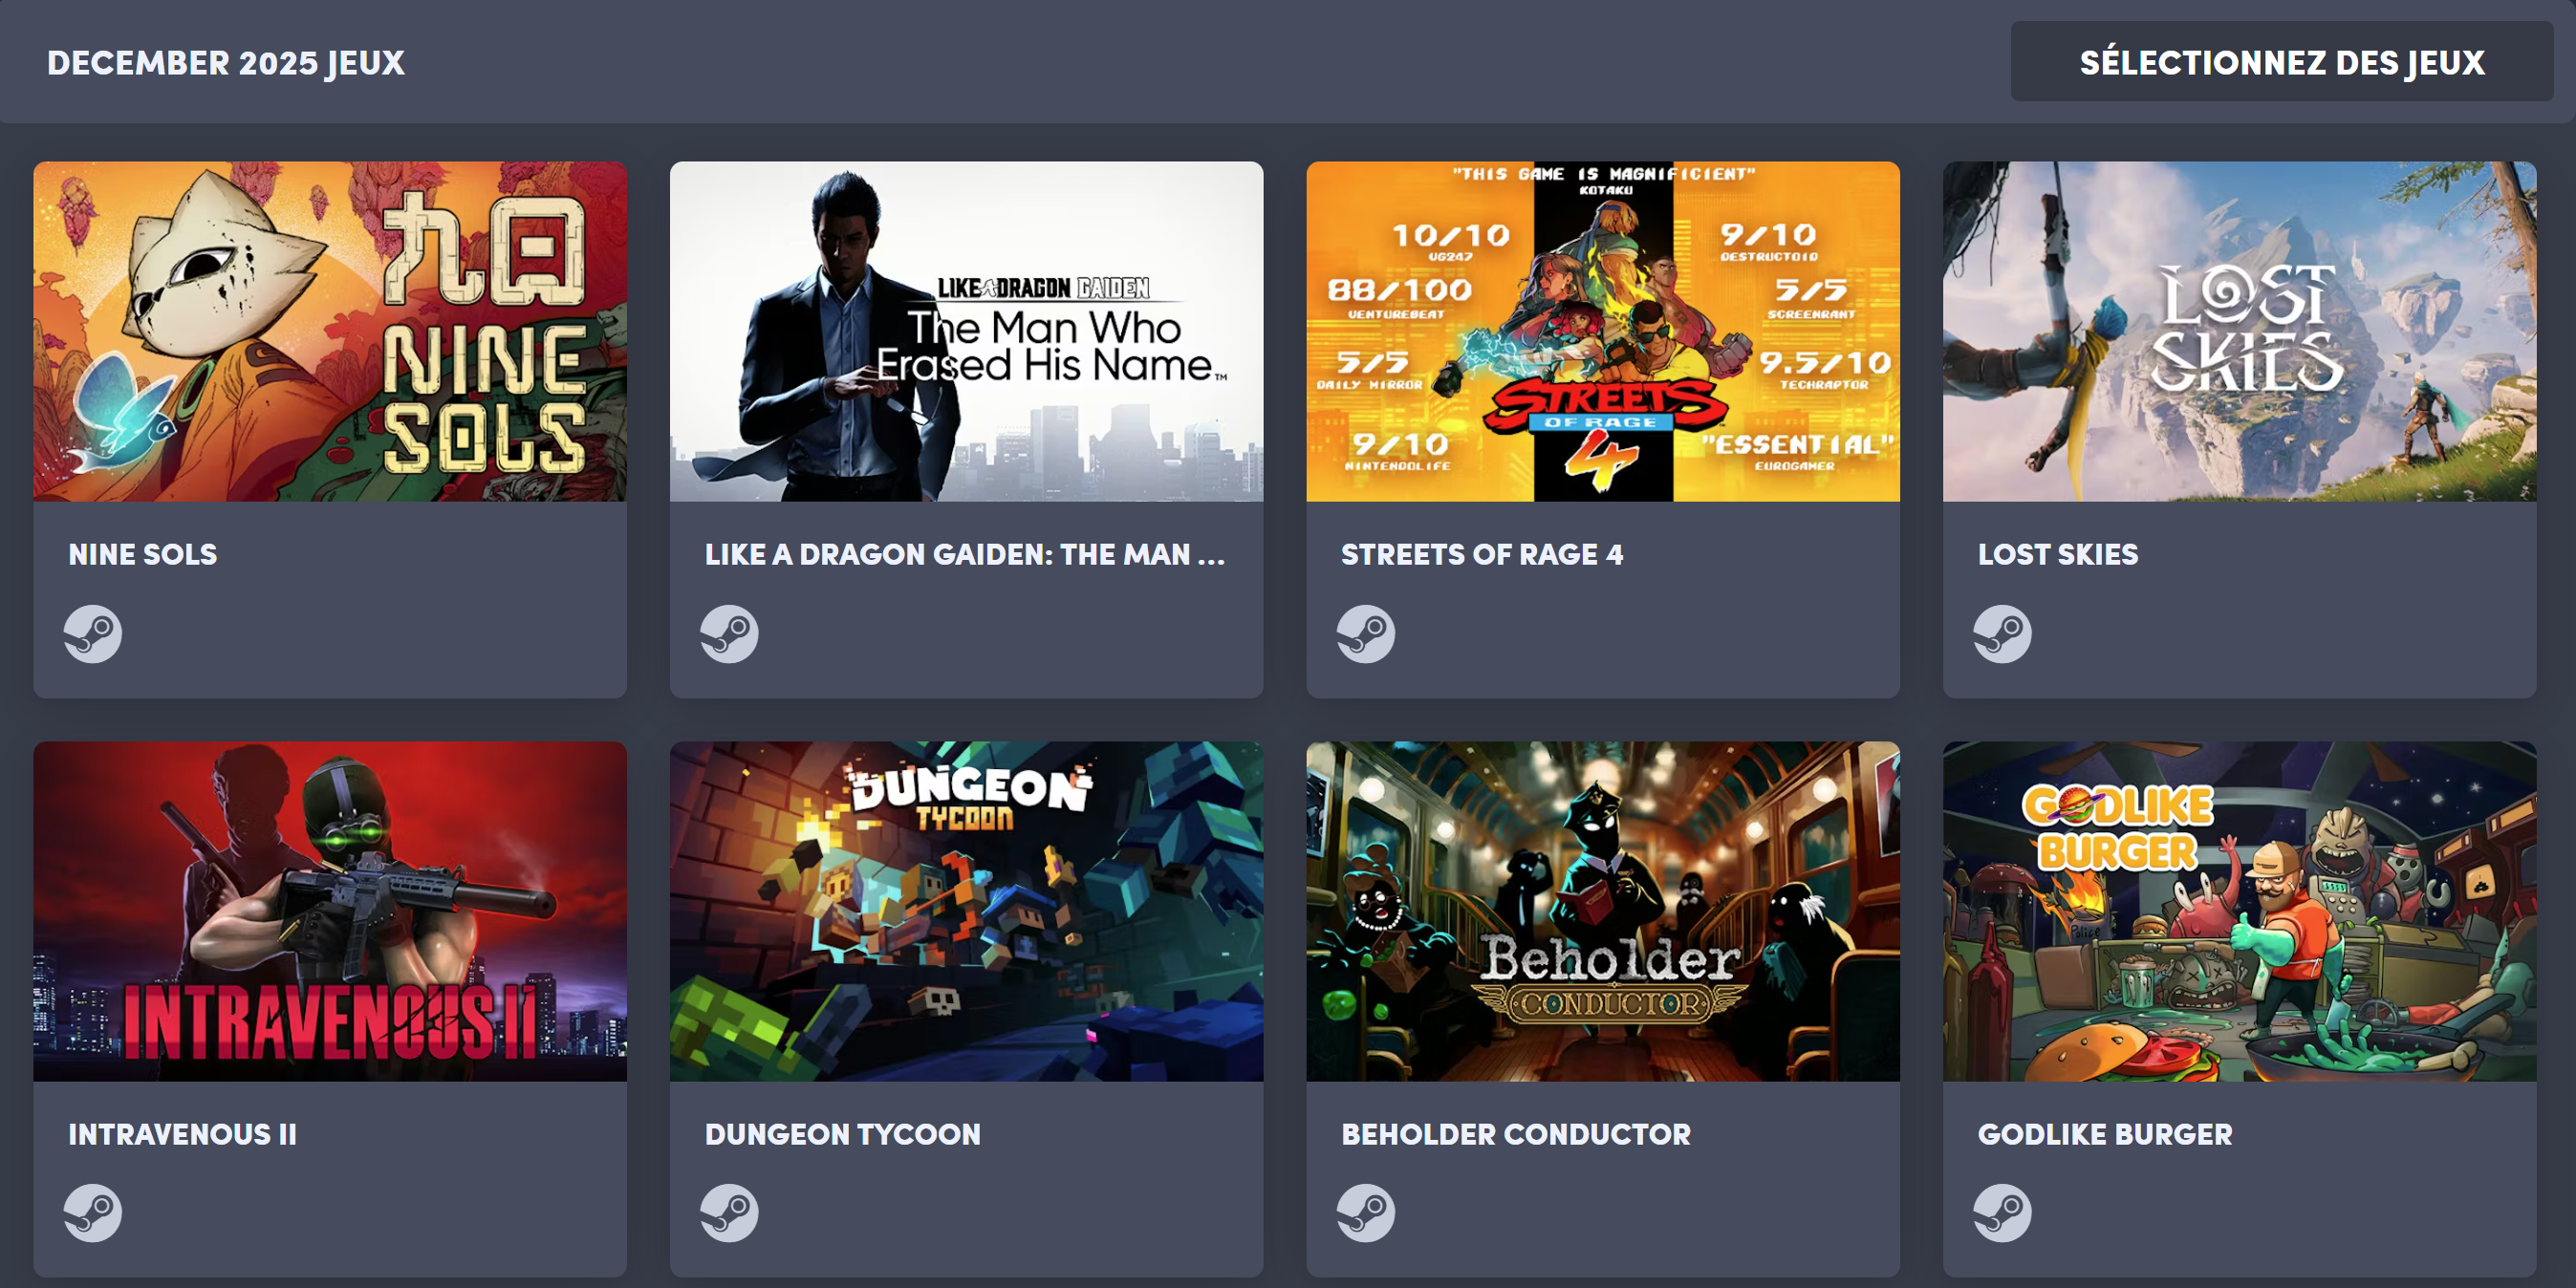Click the December 2025 Jeux heading
The width and height of the screenshot is (2576, 1288).
[226, 63]
